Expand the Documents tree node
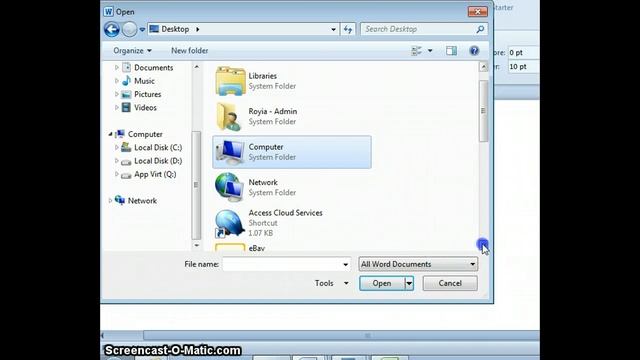Image resolution: width=640 pixels, height=360 pixels. (117, 67)
